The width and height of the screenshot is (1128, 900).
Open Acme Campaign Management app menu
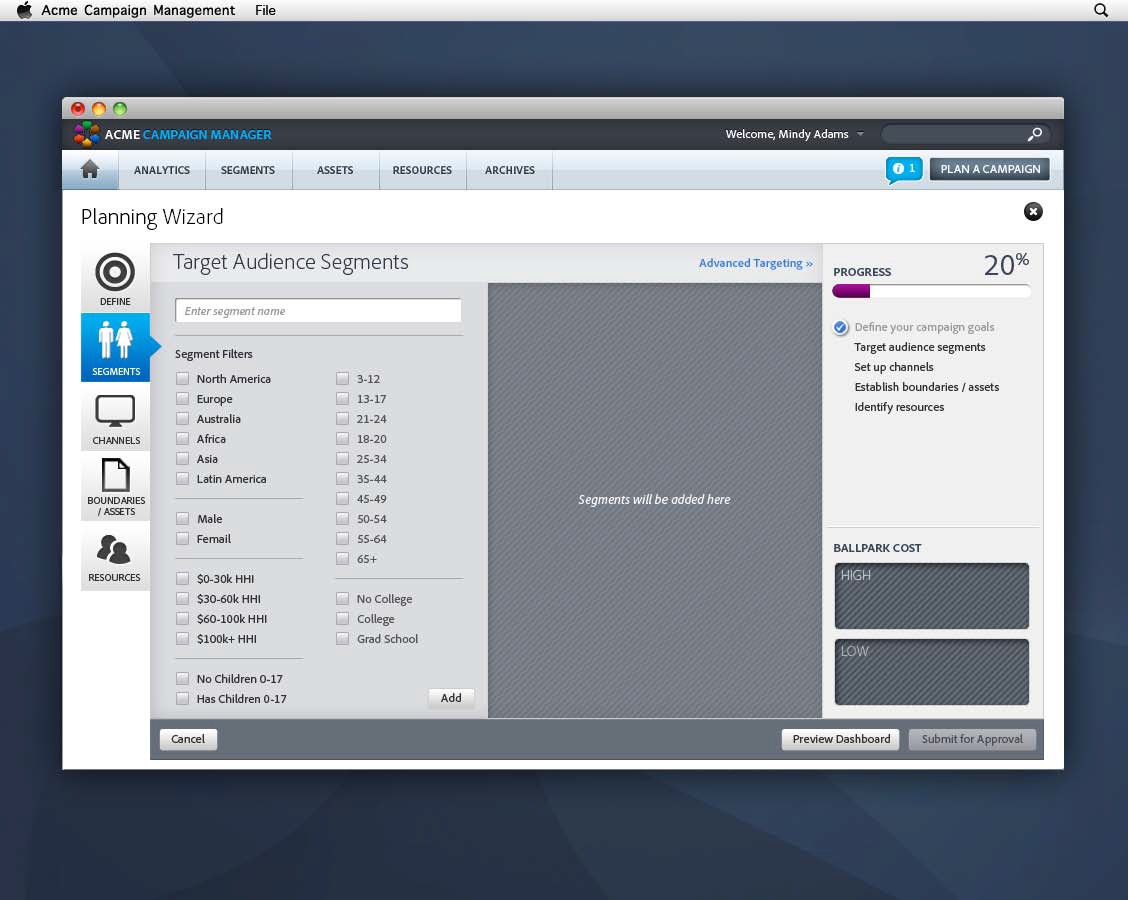[138, 10]
